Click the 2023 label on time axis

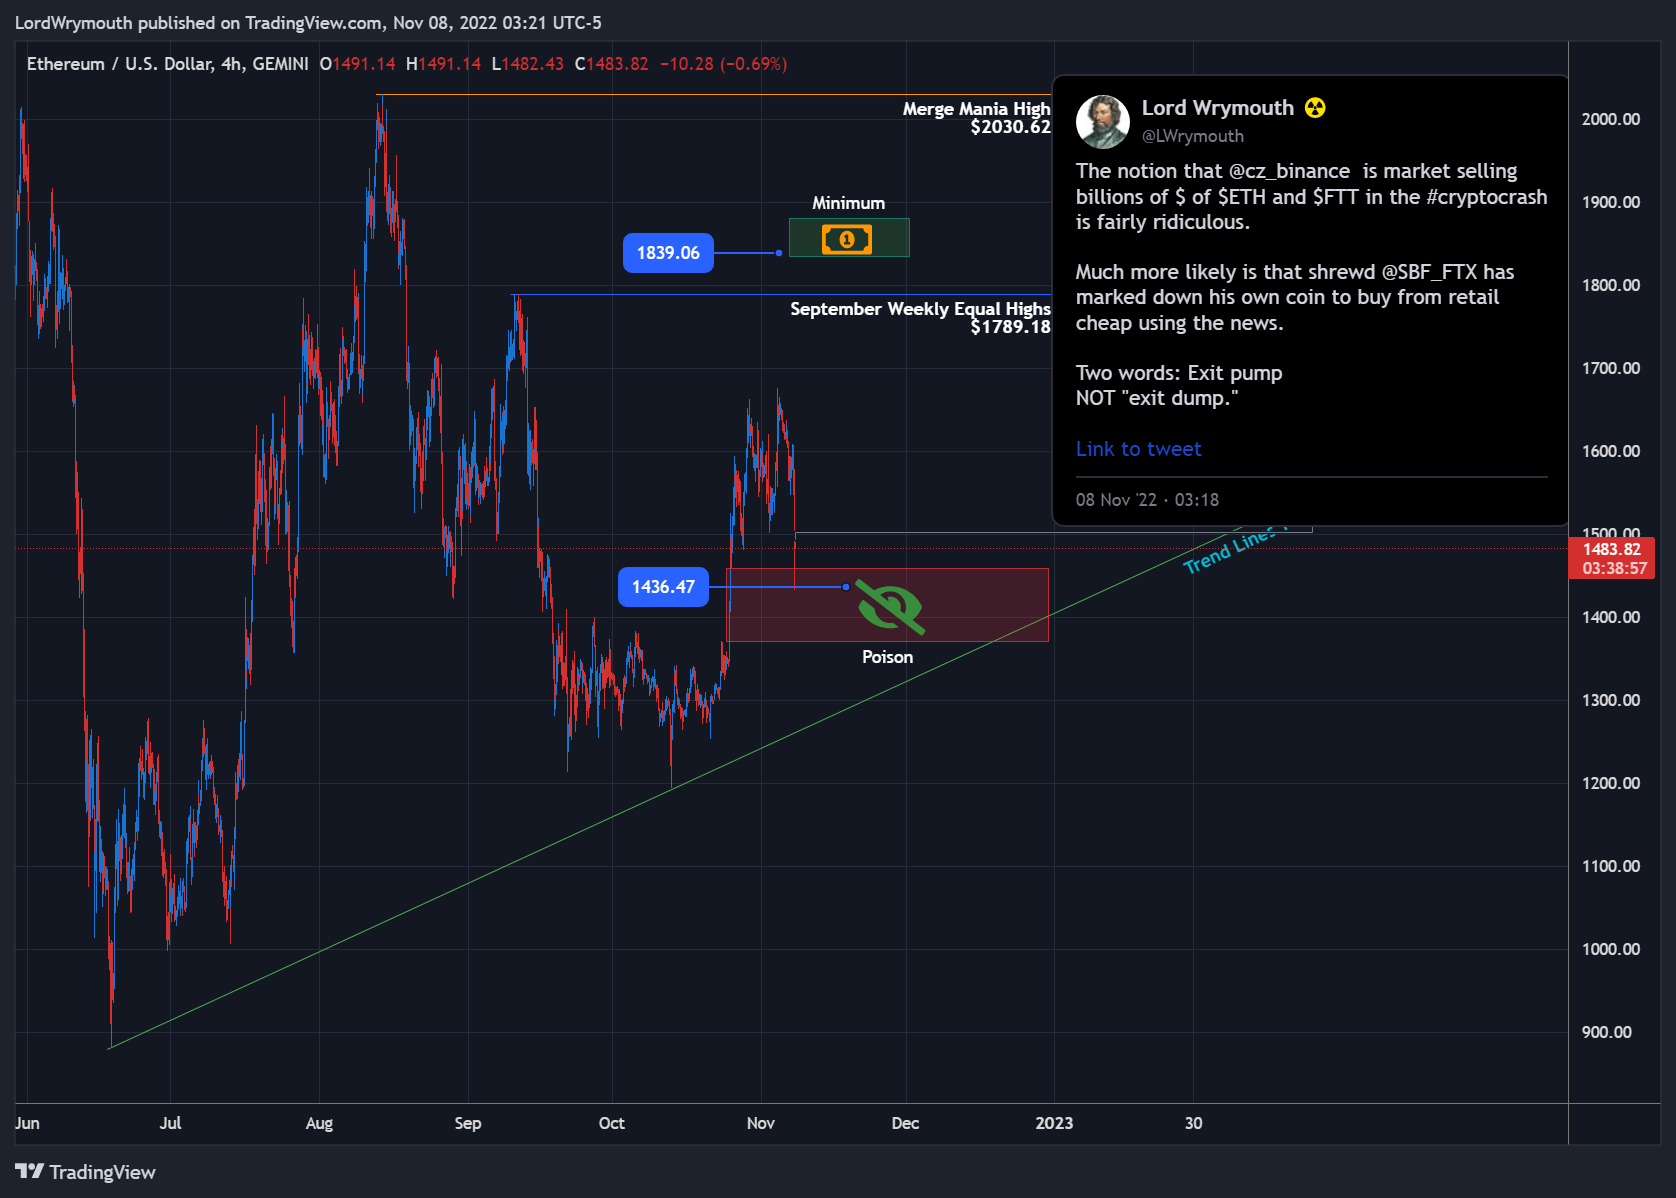[x=1054, y=1123]
